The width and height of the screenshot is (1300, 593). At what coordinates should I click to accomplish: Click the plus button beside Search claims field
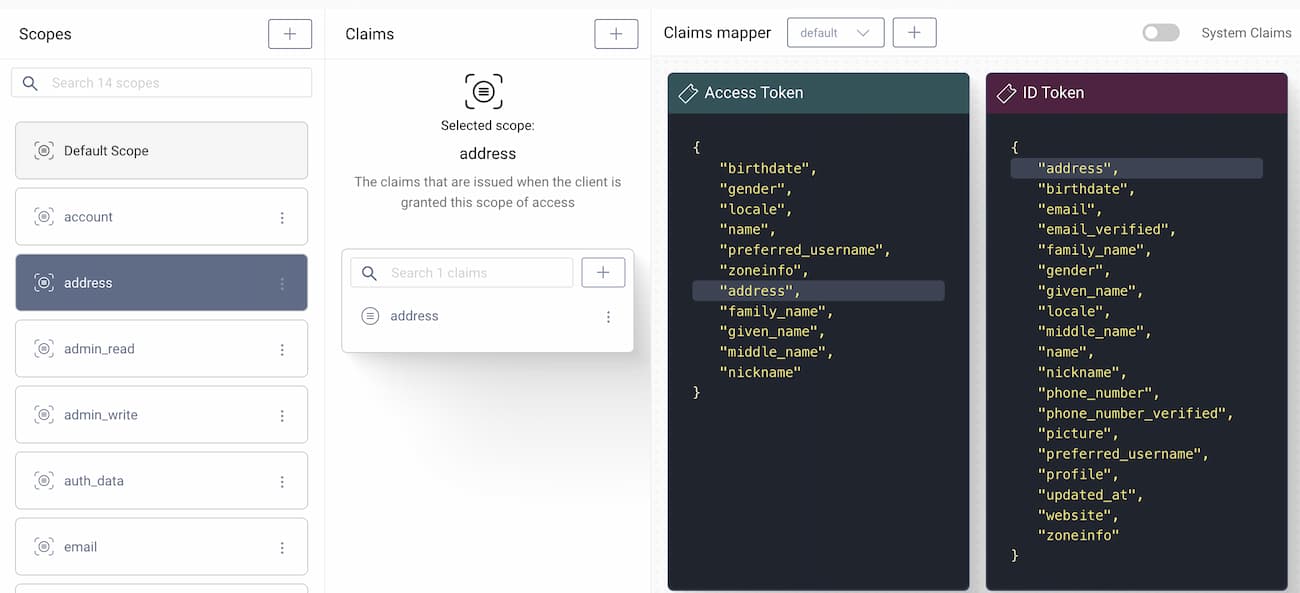(603, 273)
